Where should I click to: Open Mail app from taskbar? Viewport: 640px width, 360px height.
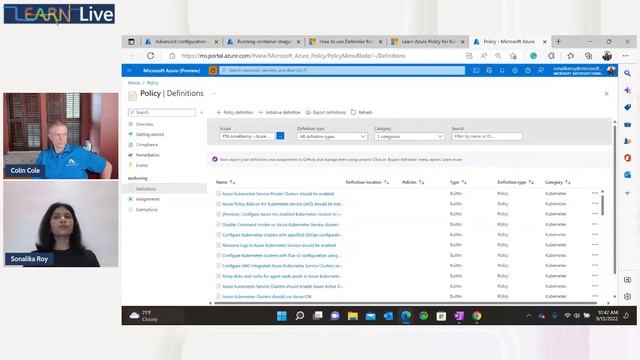coord(370,316)
